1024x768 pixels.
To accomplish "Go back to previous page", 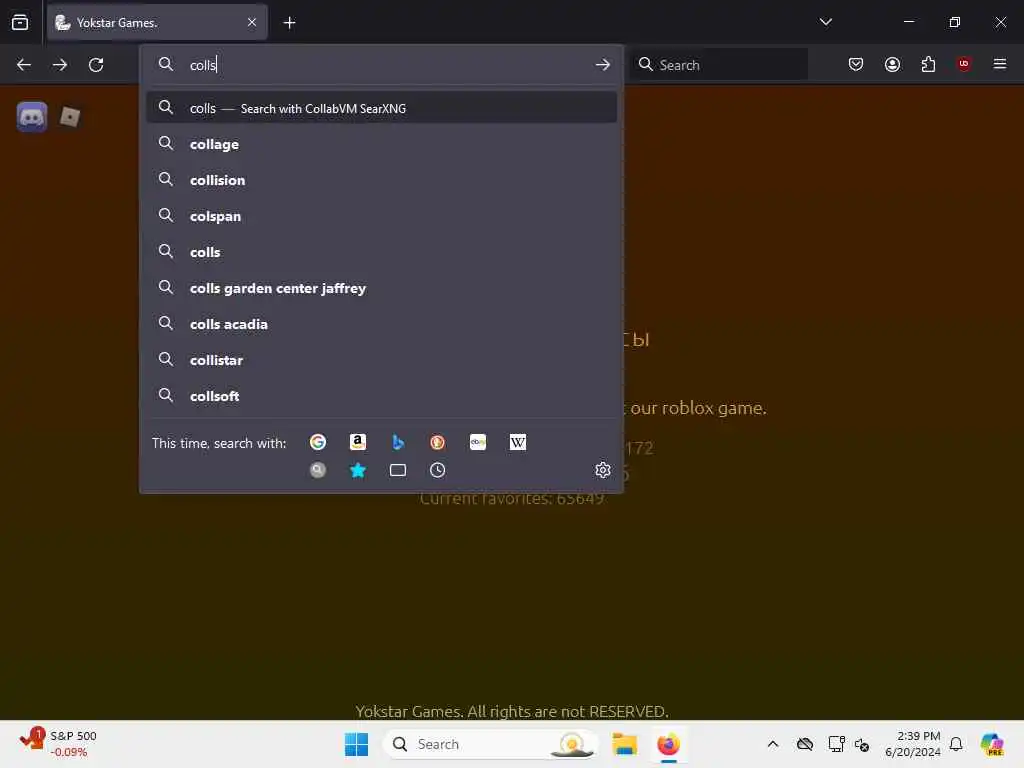I will 24,65.
